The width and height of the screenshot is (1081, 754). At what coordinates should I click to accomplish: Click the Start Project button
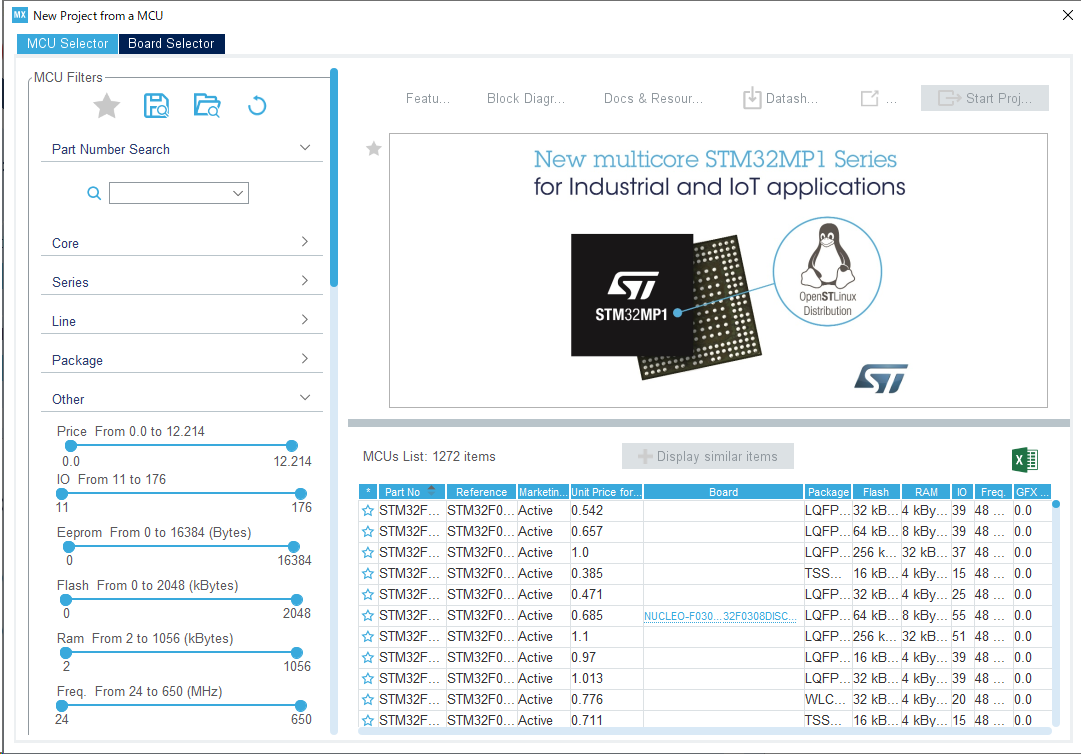[x=984, y=98]
